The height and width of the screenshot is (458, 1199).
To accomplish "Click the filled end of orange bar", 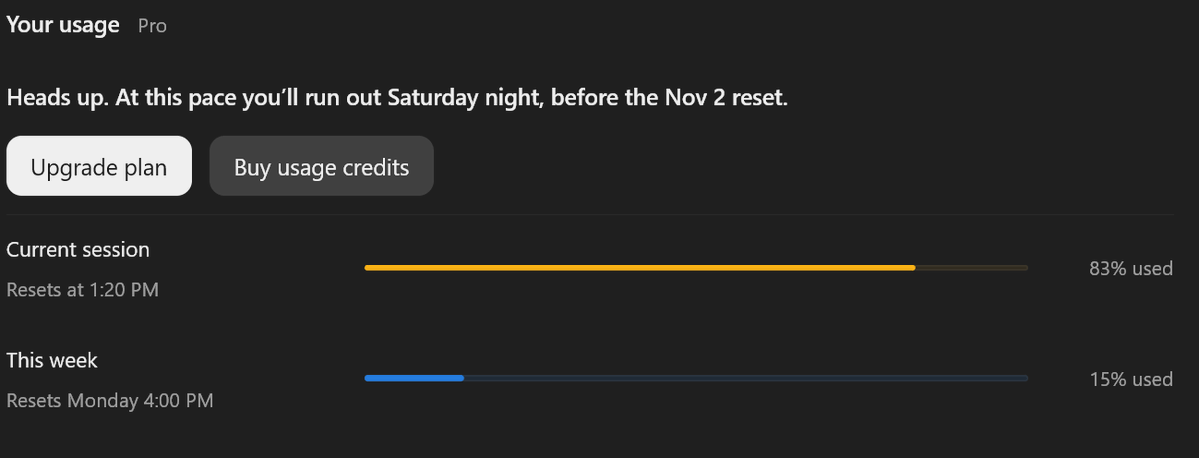I will [x=910, y=268].
